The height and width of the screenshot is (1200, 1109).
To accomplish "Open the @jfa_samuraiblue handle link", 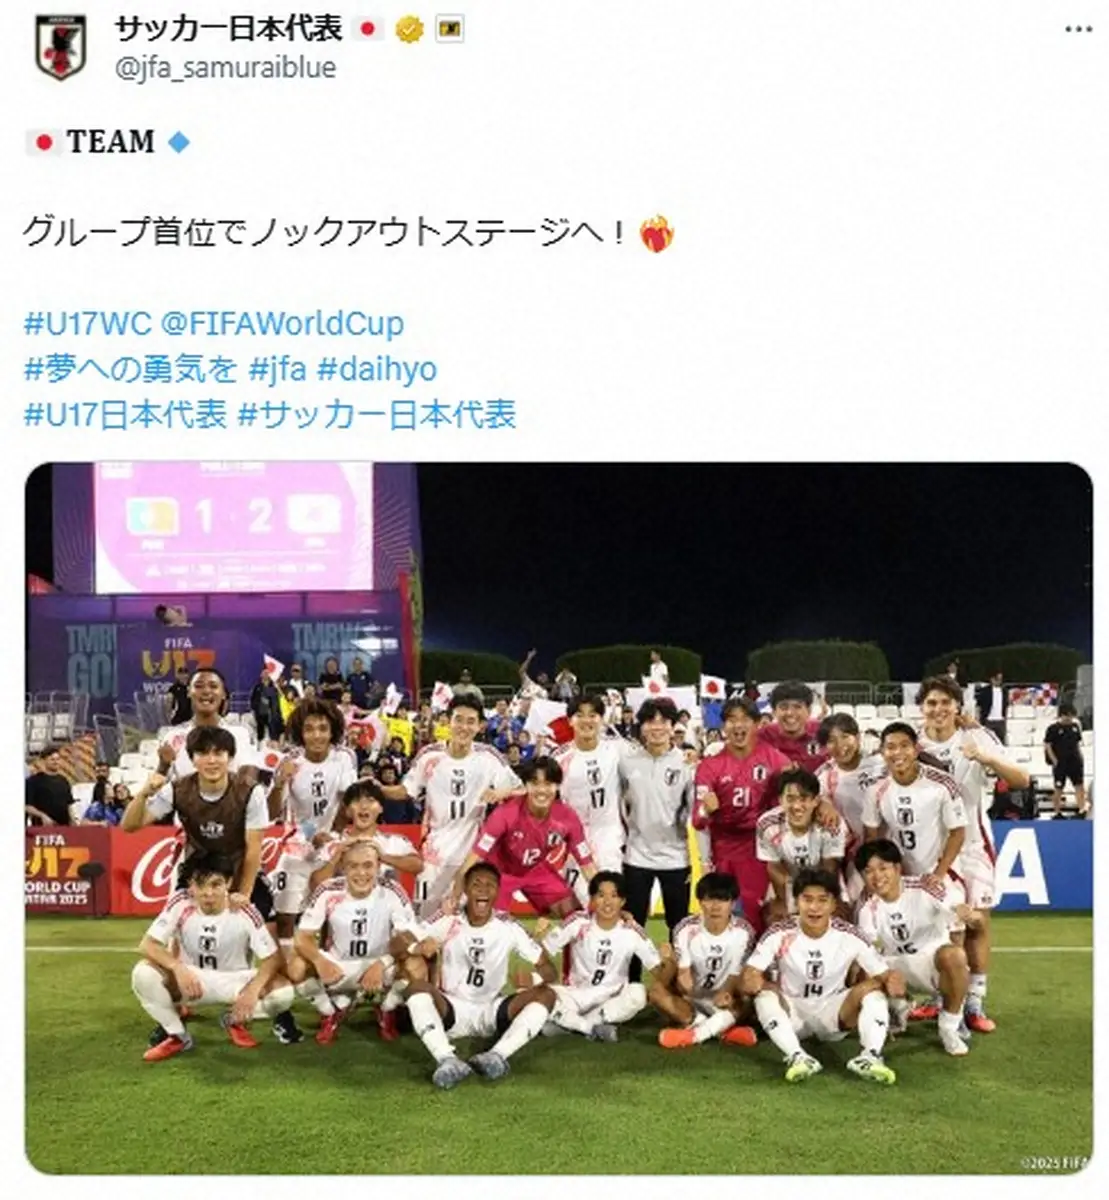I will pyautogui.click(x=225, y=67).
